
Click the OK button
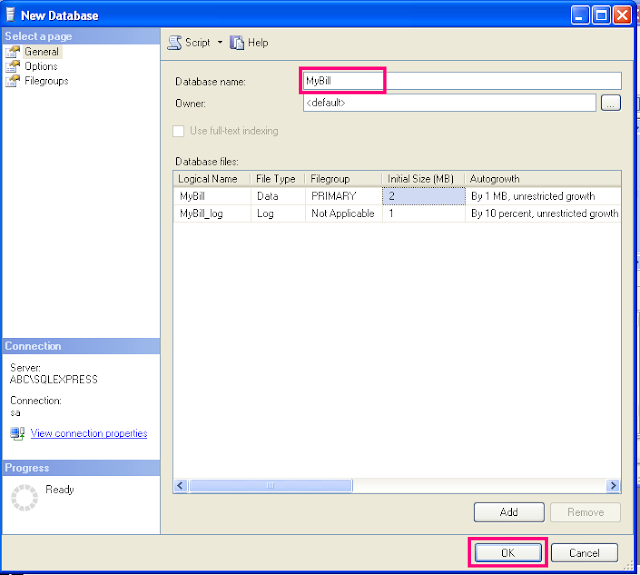(508, 553)
